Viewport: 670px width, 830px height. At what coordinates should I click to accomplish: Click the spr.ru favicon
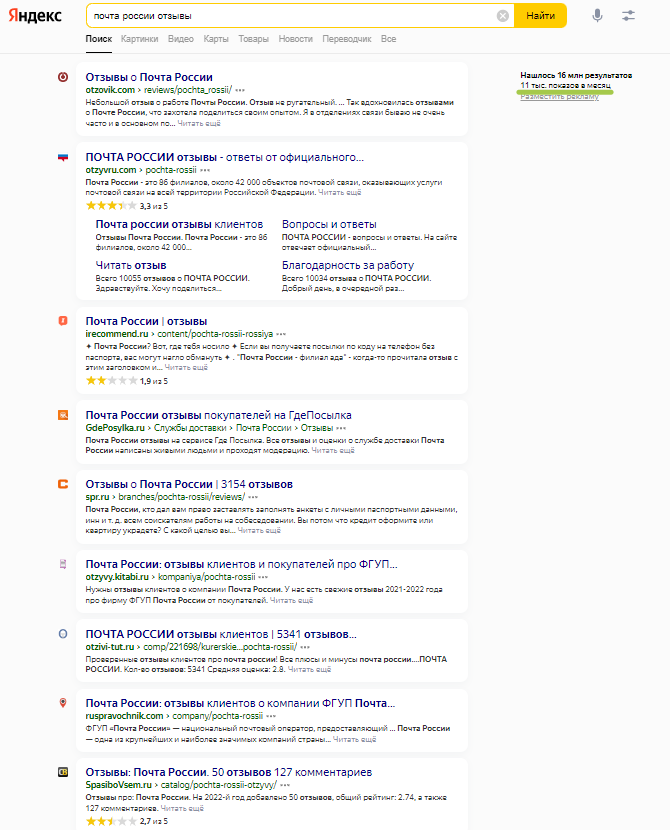pyautogui.click(x=63, y=484)
